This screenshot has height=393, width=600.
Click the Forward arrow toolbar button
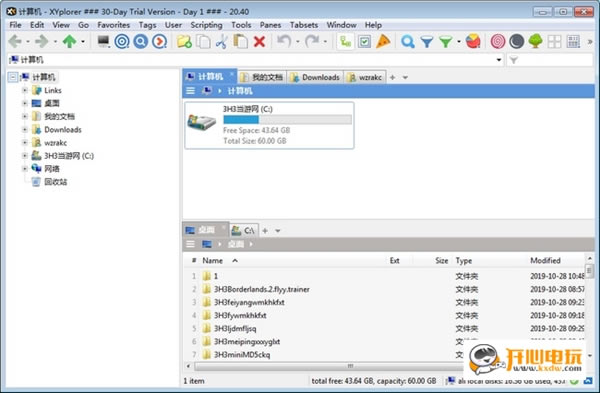tap(42, 41)
